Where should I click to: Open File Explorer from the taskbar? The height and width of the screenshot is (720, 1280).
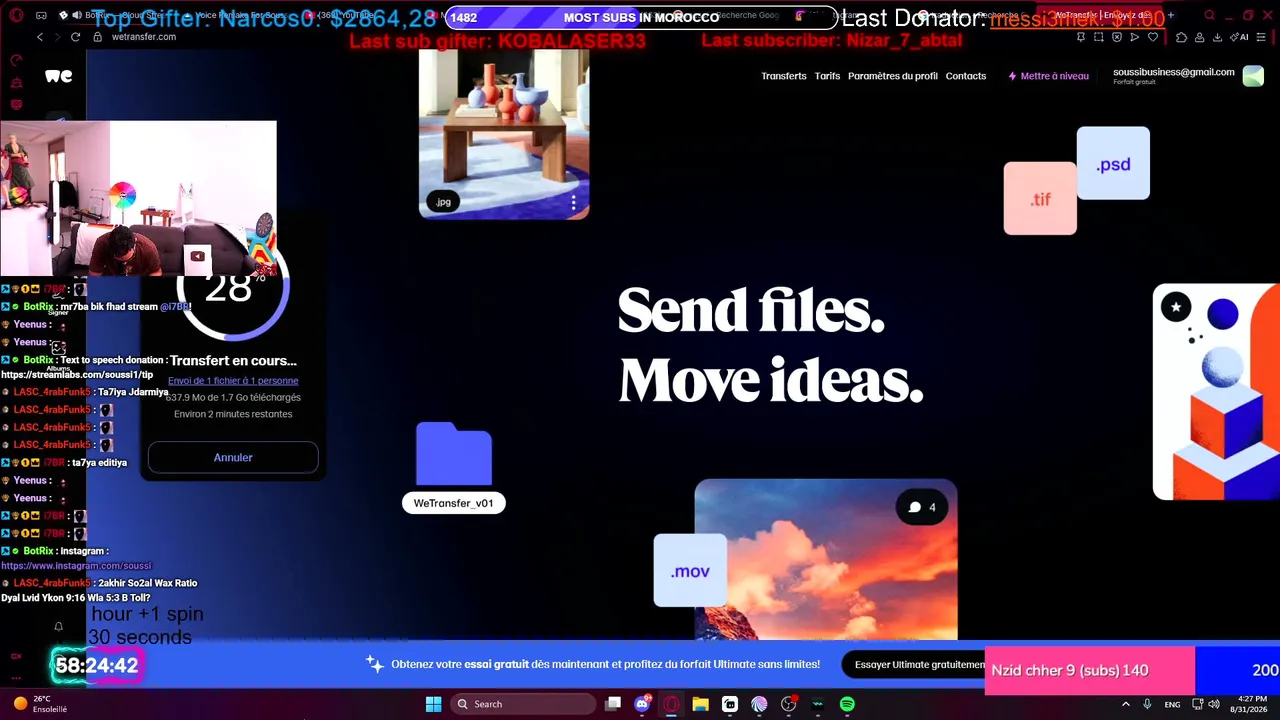700,704
